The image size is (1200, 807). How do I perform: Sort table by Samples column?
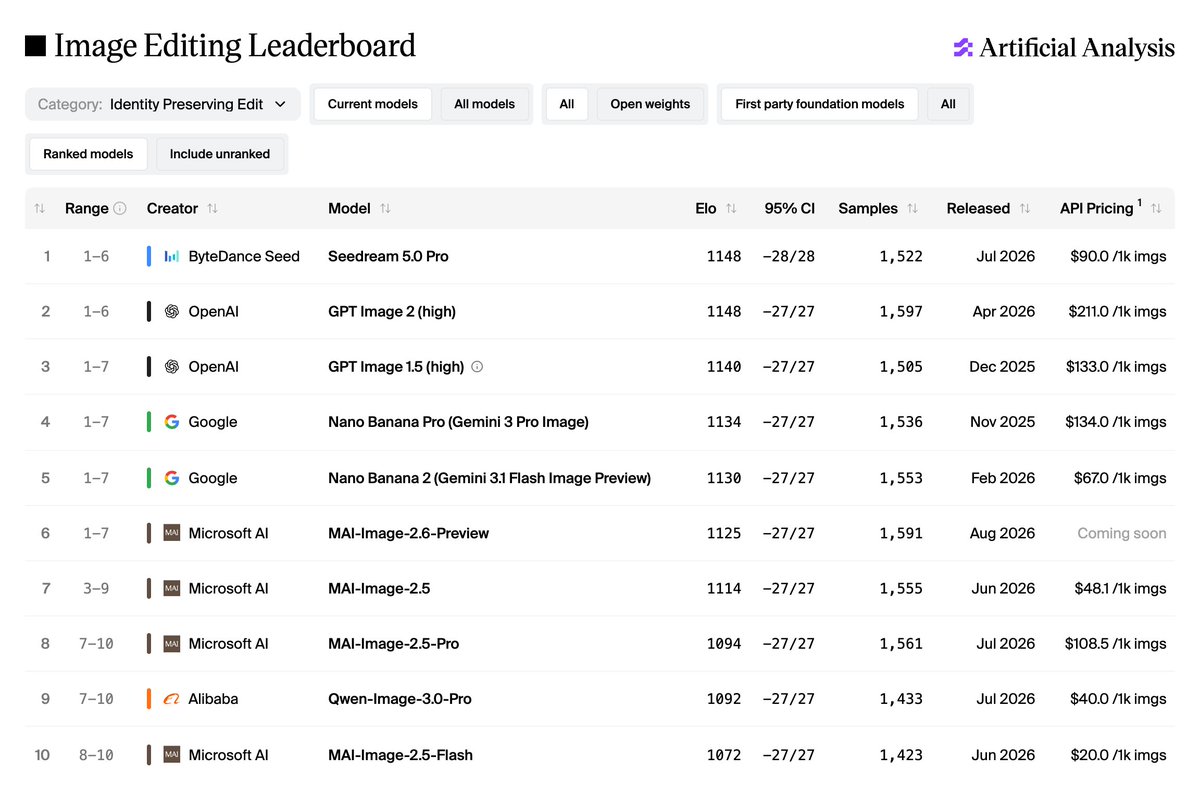[912, 208]
